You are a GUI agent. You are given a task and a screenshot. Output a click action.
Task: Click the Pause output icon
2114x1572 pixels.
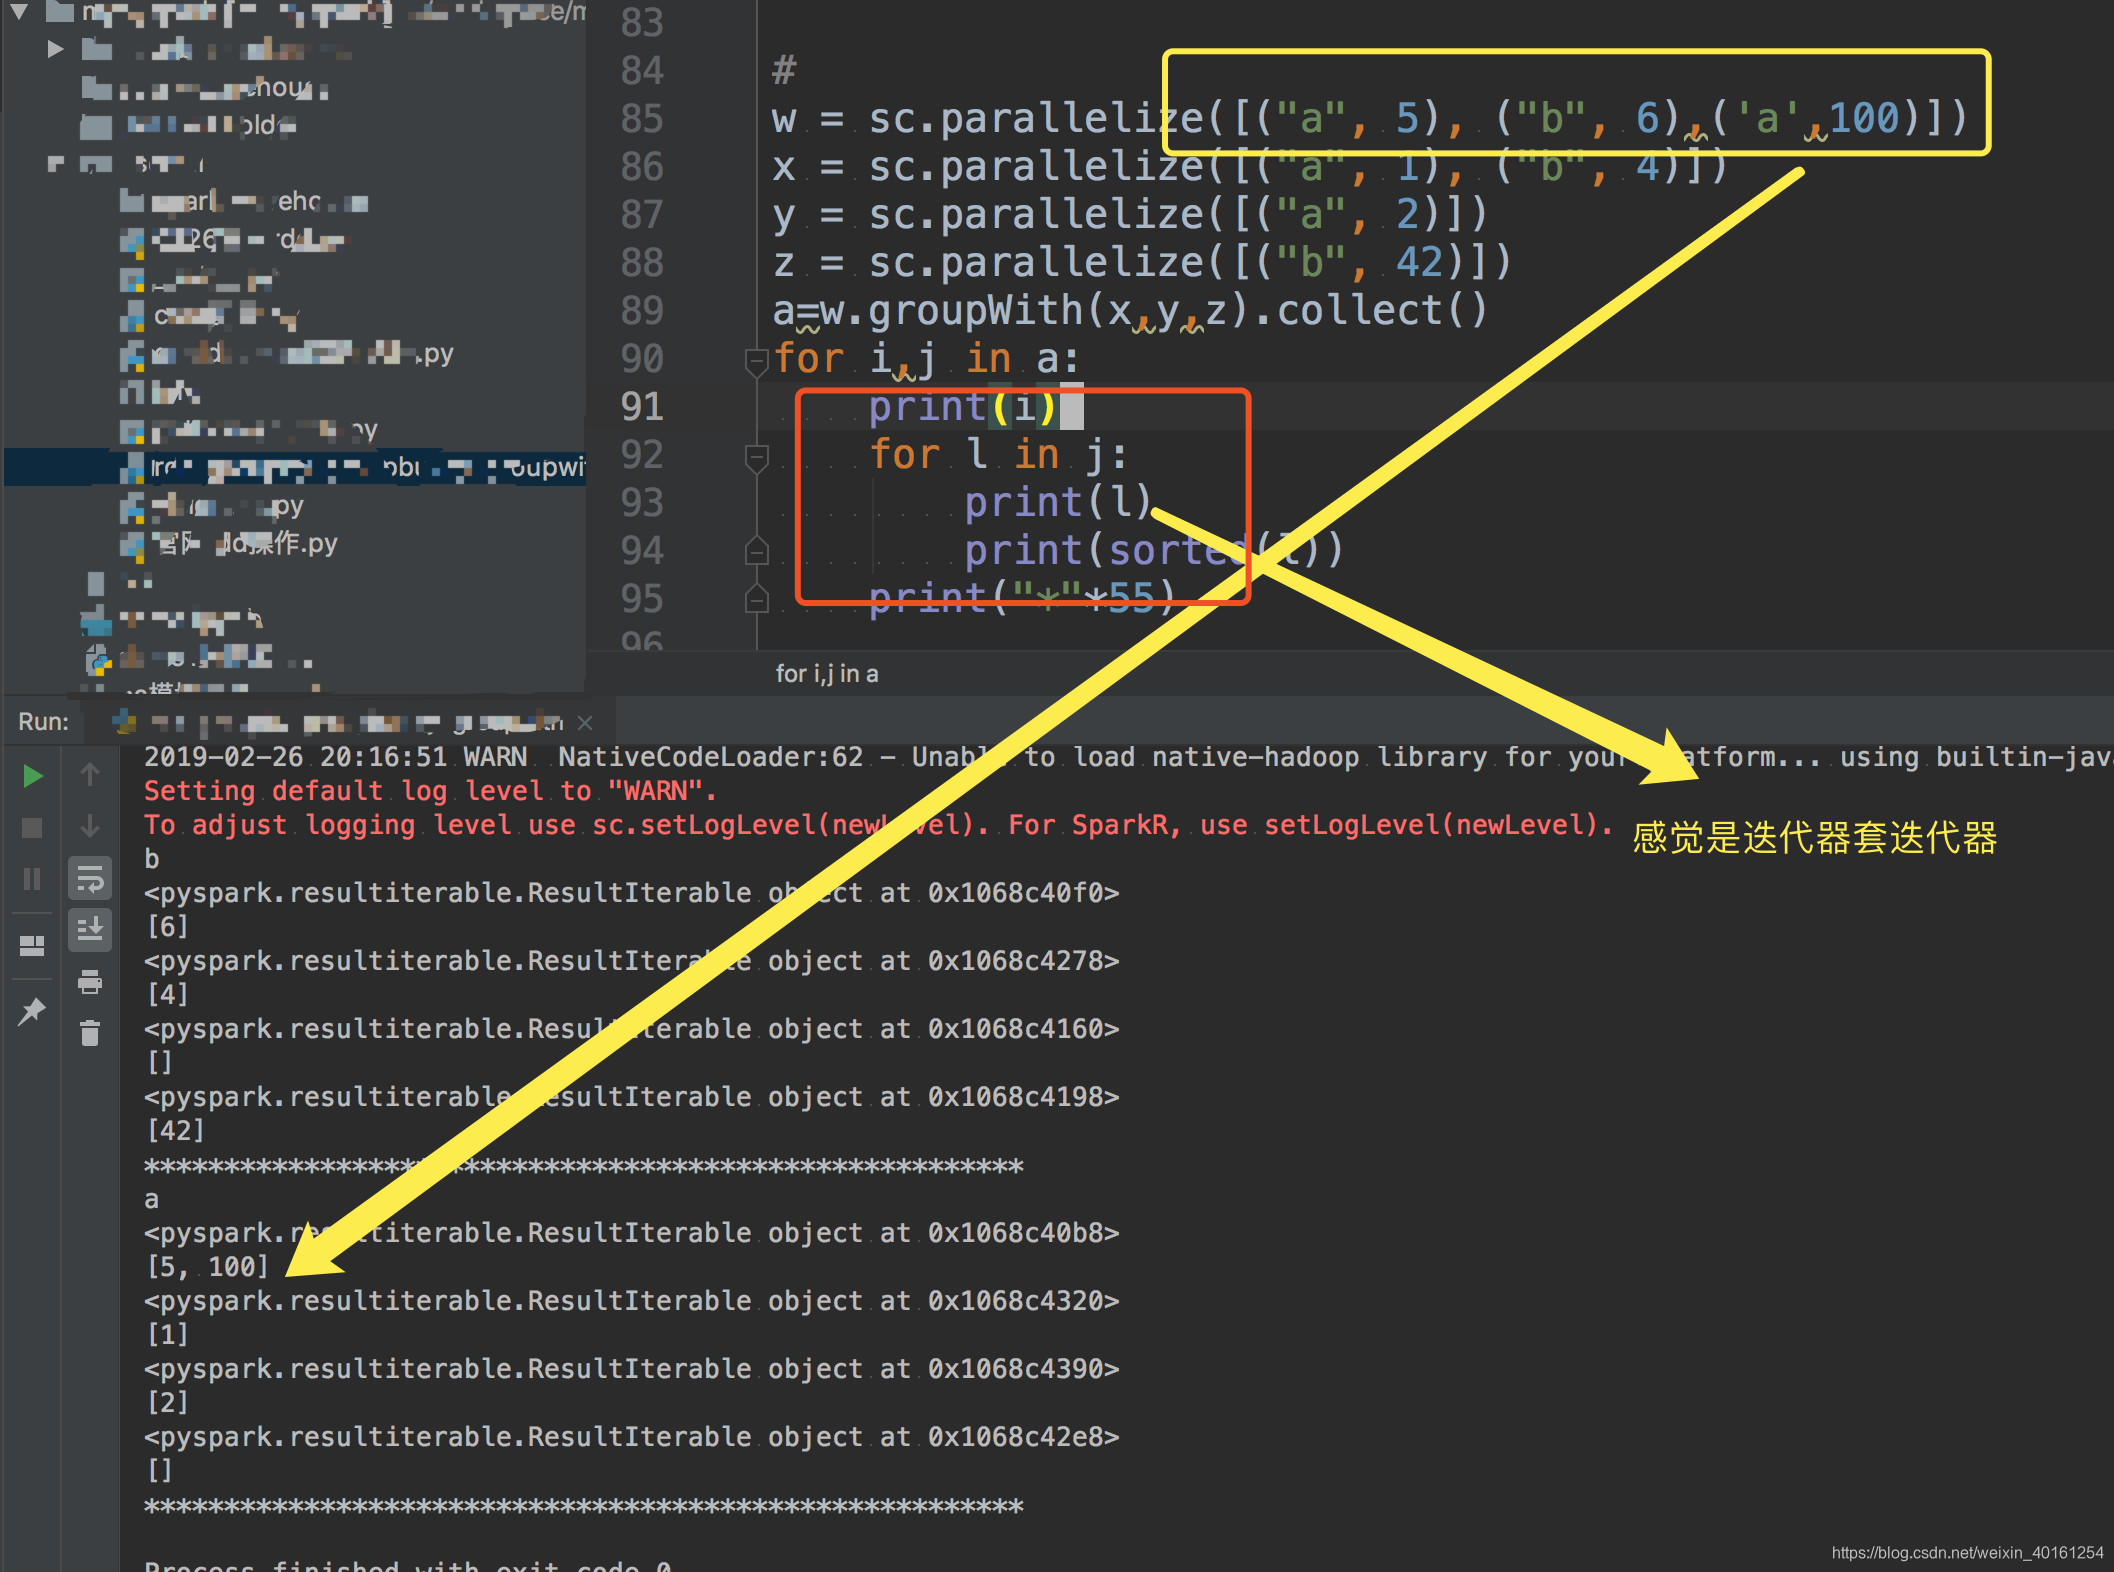tap(32, 879)
